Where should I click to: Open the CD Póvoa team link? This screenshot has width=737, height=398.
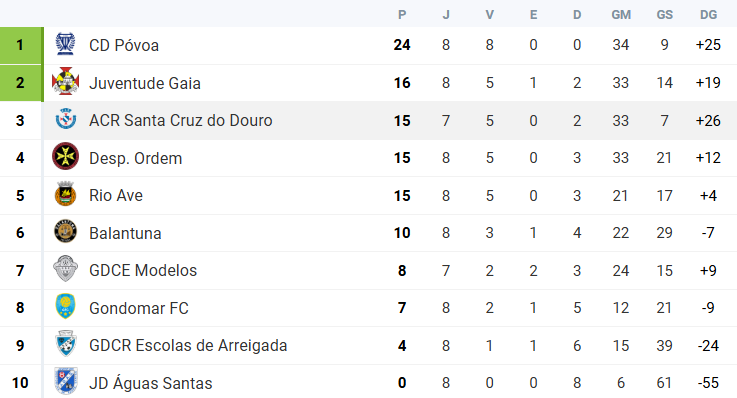[124, 46]
